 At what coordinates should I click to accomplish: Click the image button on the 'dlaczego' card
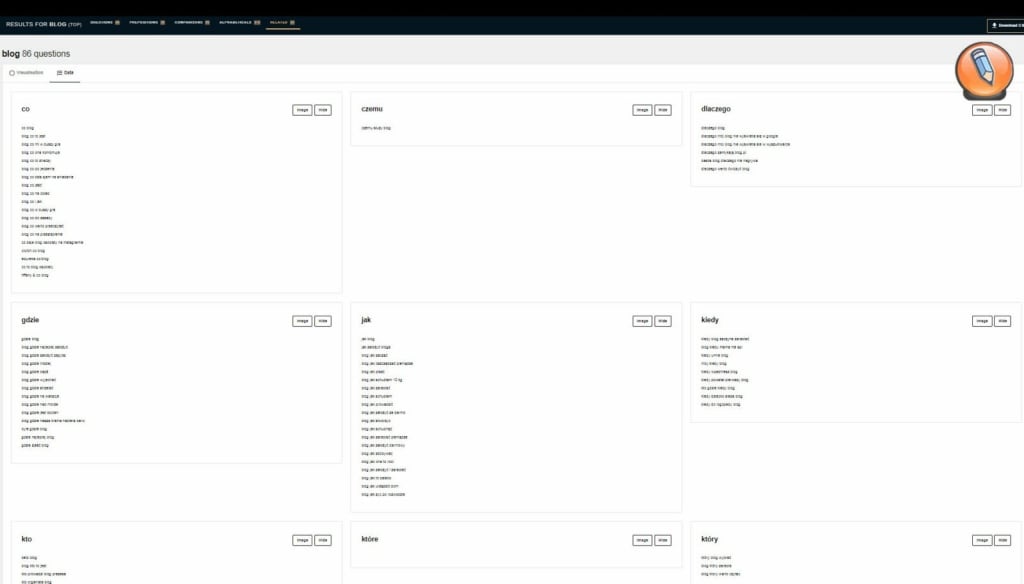pos(980,110)
